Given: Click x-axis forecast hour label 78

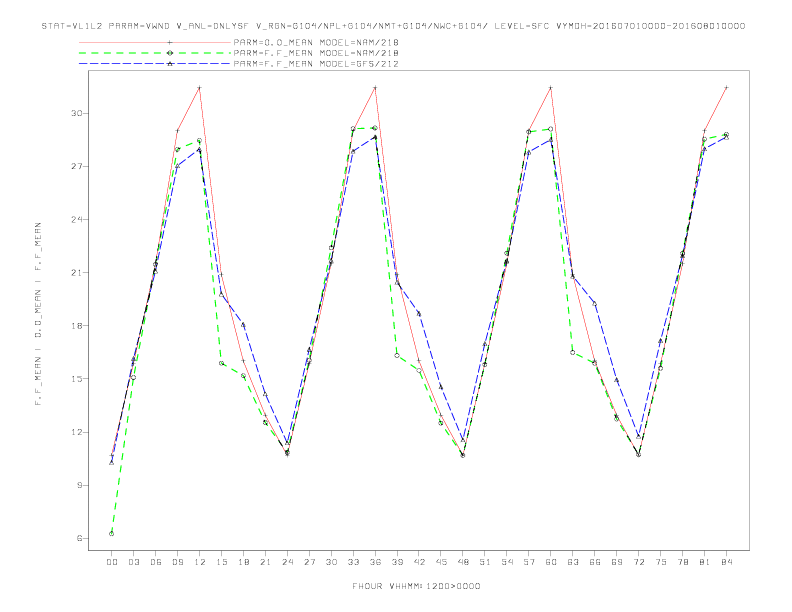Looking at the screenshot, I should point(682,562).
